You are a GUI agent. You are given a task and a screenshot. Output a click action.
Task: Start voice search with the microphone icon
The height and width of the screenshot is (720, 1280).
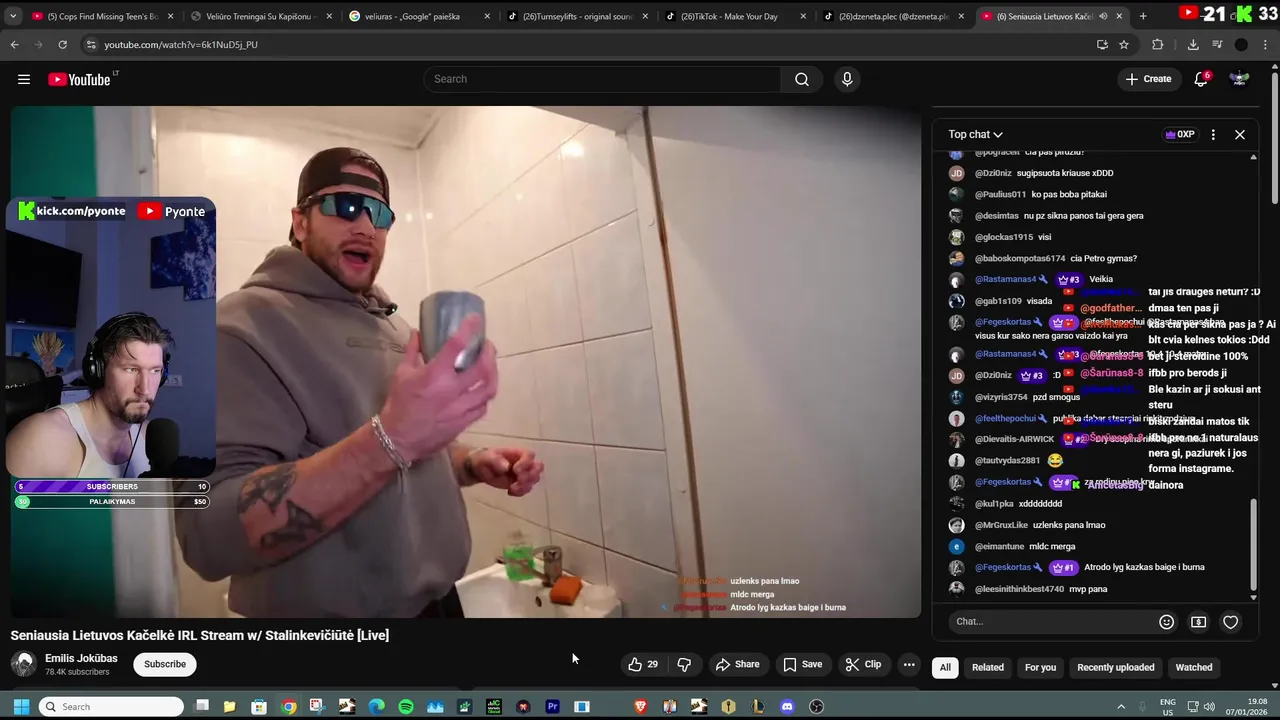(x=847, y=79)
